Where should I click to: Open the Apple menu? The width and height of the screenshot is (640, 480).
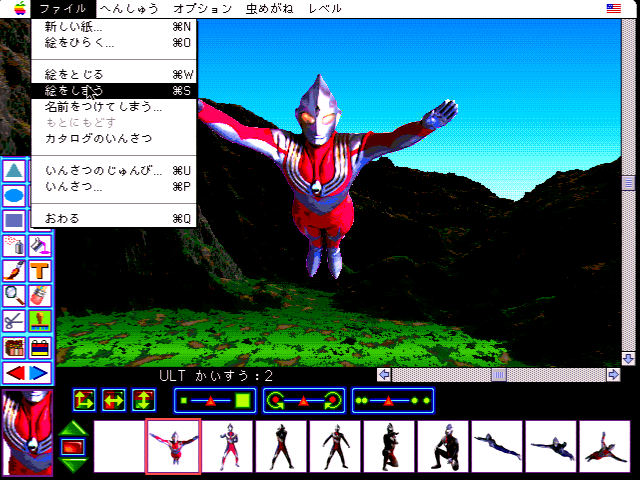click(20, 9)
